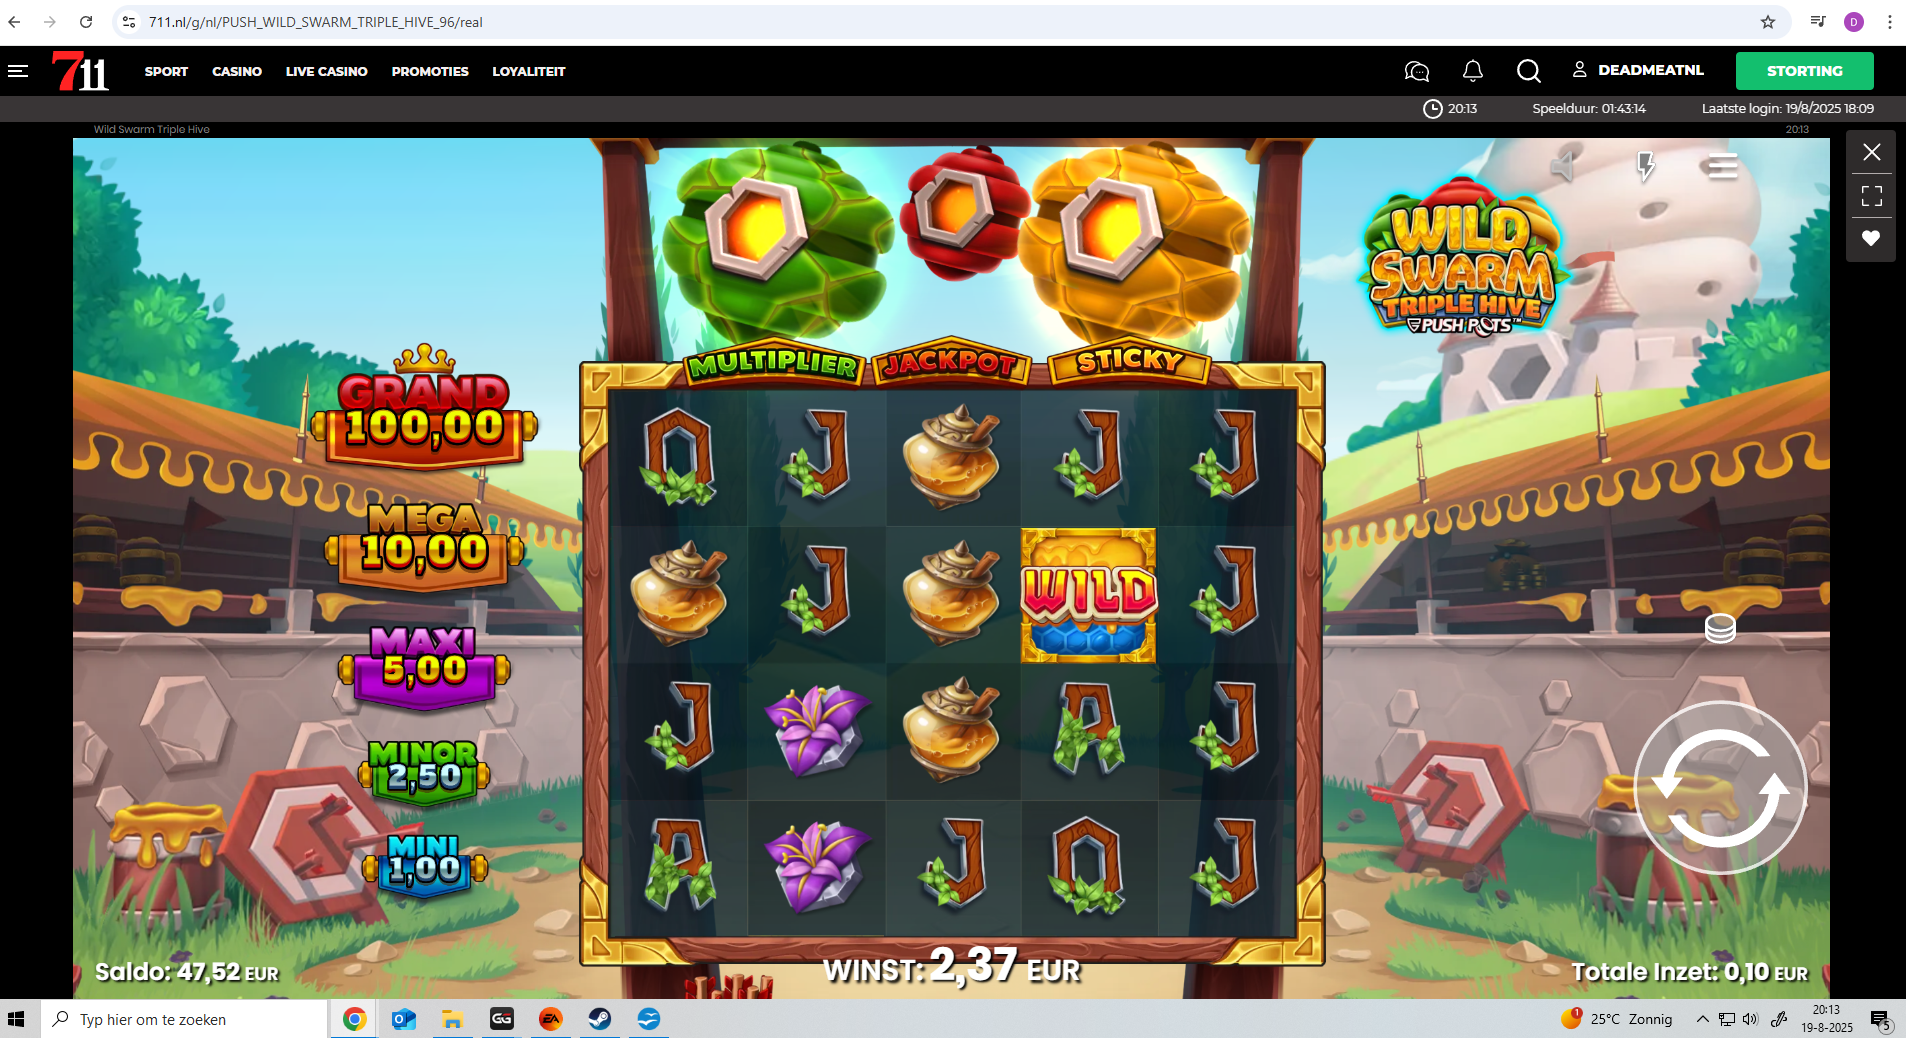Open the notifications bell
1906x1038 pixels.
(1473, 71)
